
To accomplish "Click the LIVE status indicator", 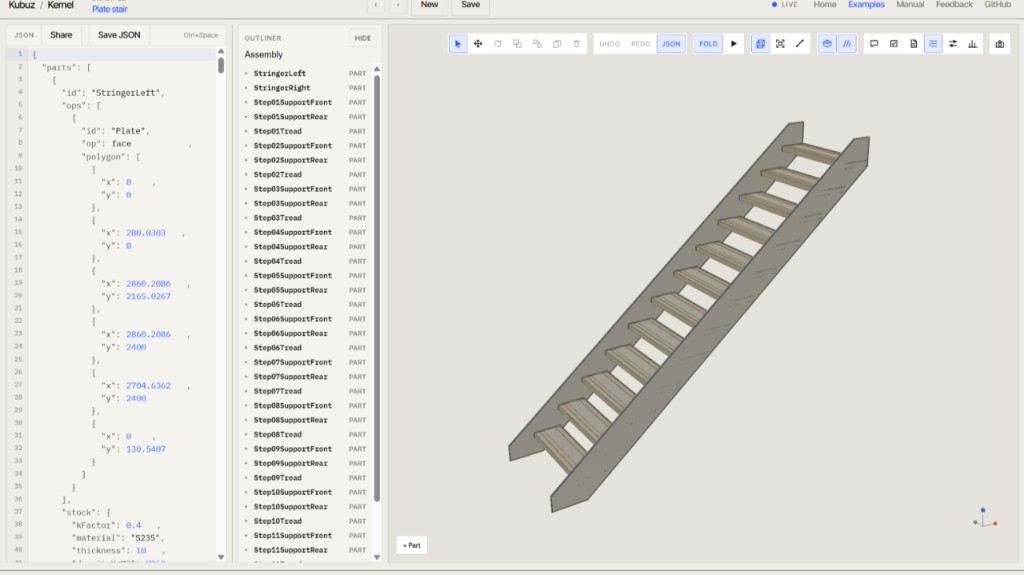I will tap(784, 5).
